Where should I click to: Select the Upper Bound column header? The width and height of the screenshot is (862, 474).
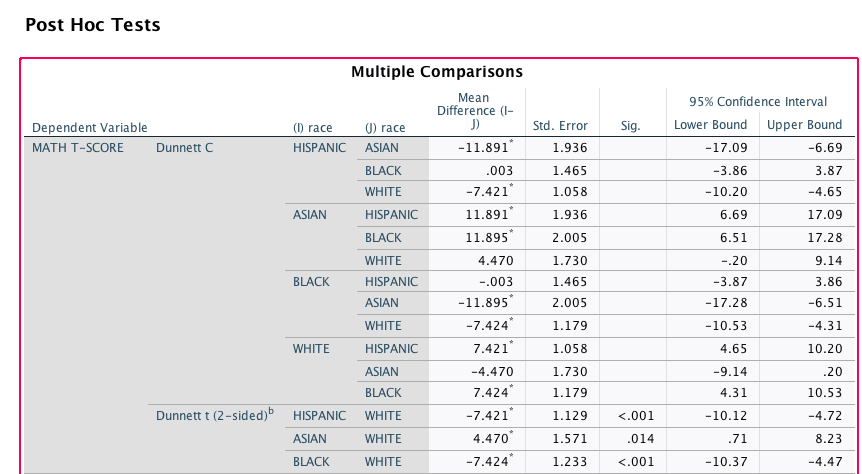point(804,125)
